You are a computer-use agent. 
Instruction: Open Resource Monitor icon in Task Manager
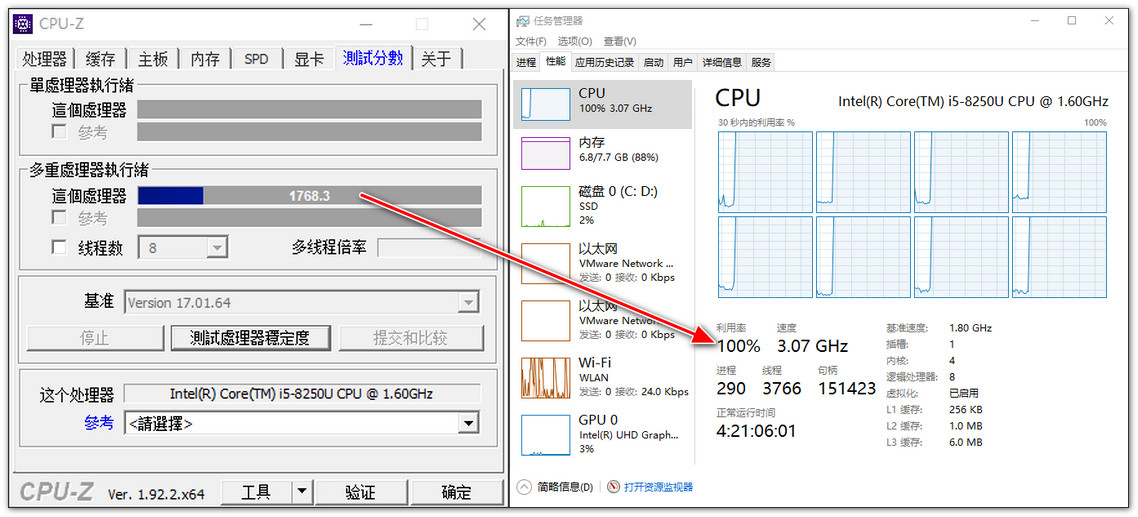tap(613, 487)
